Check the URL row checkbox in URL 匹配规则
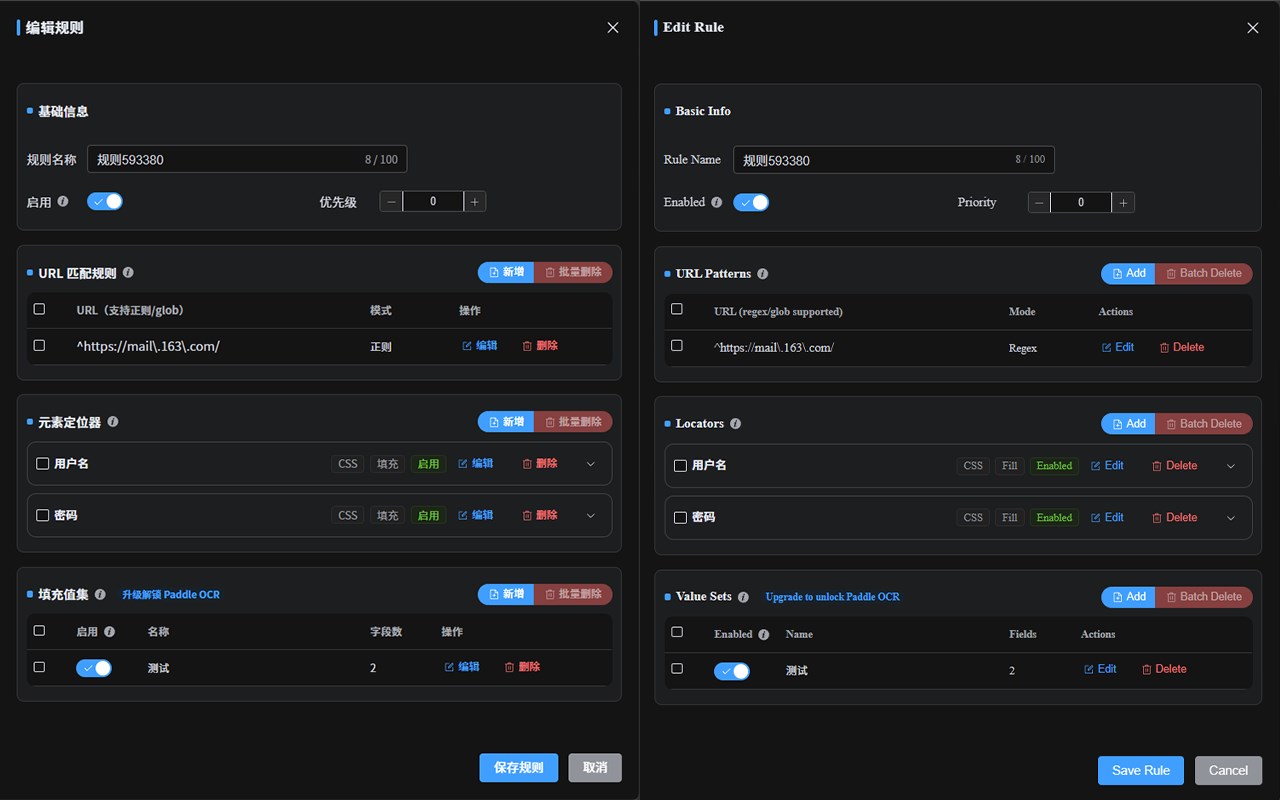Image resolution: width=1280 pixels, height=800 pixels. (x=39, y=345)
